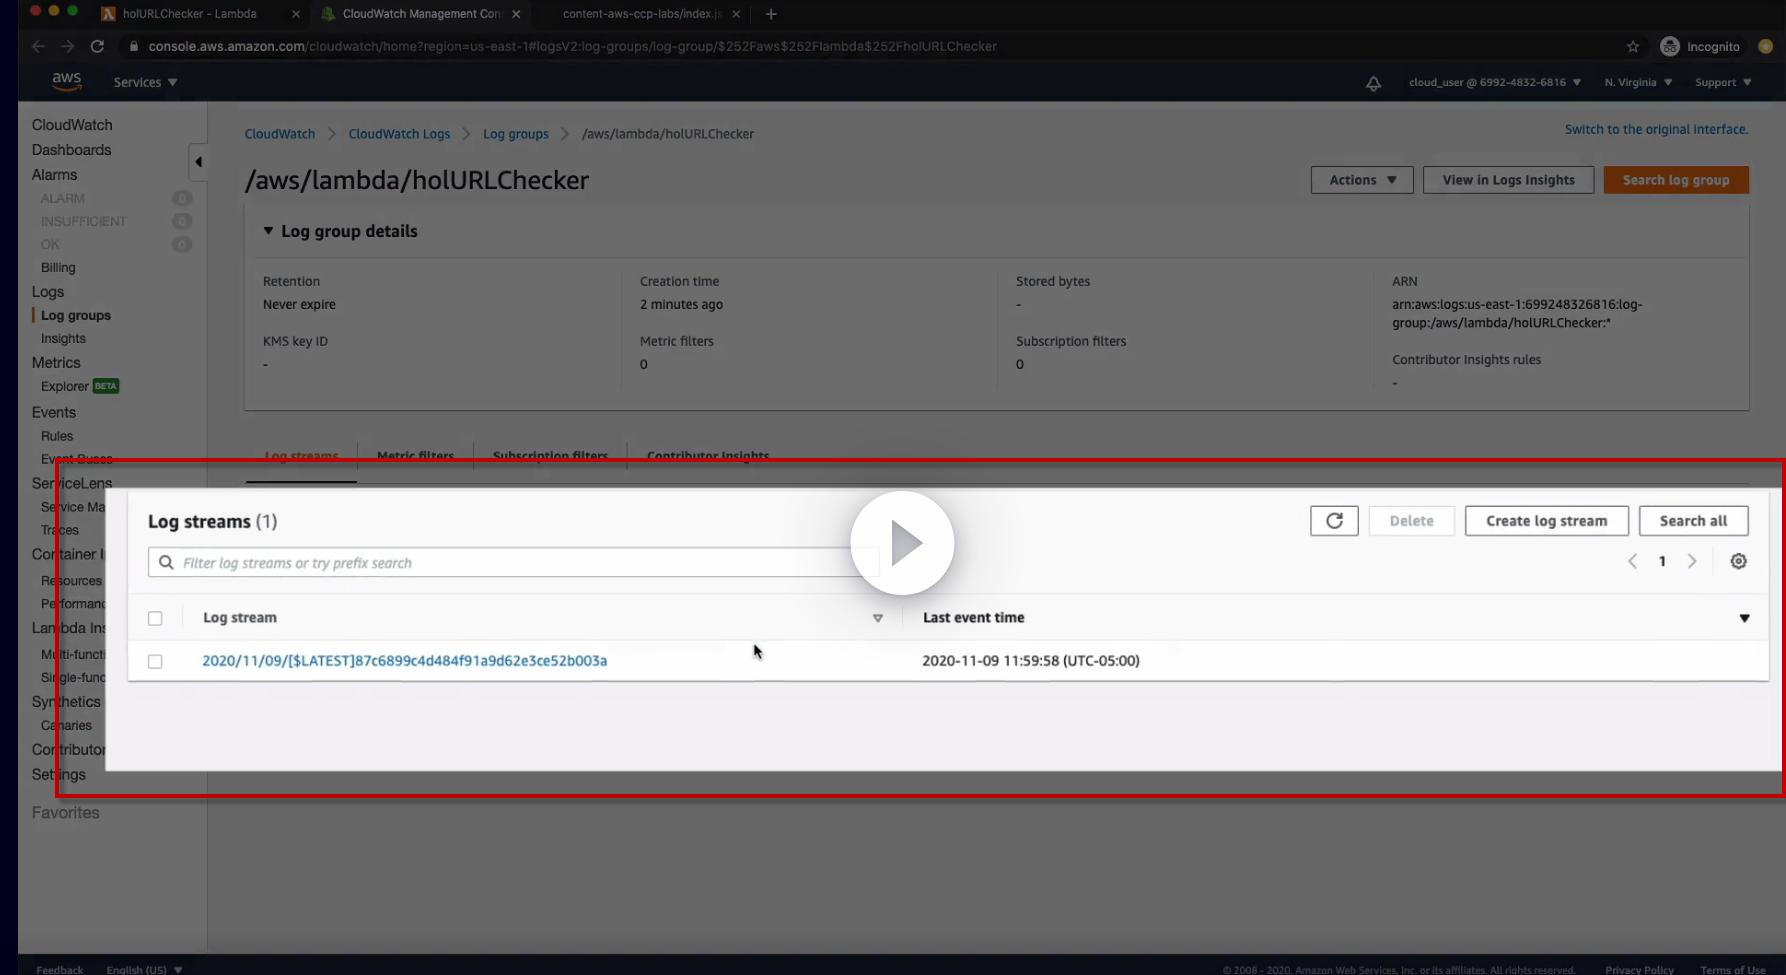
Task: Click the AWS logo home icon
Action: 67,82
